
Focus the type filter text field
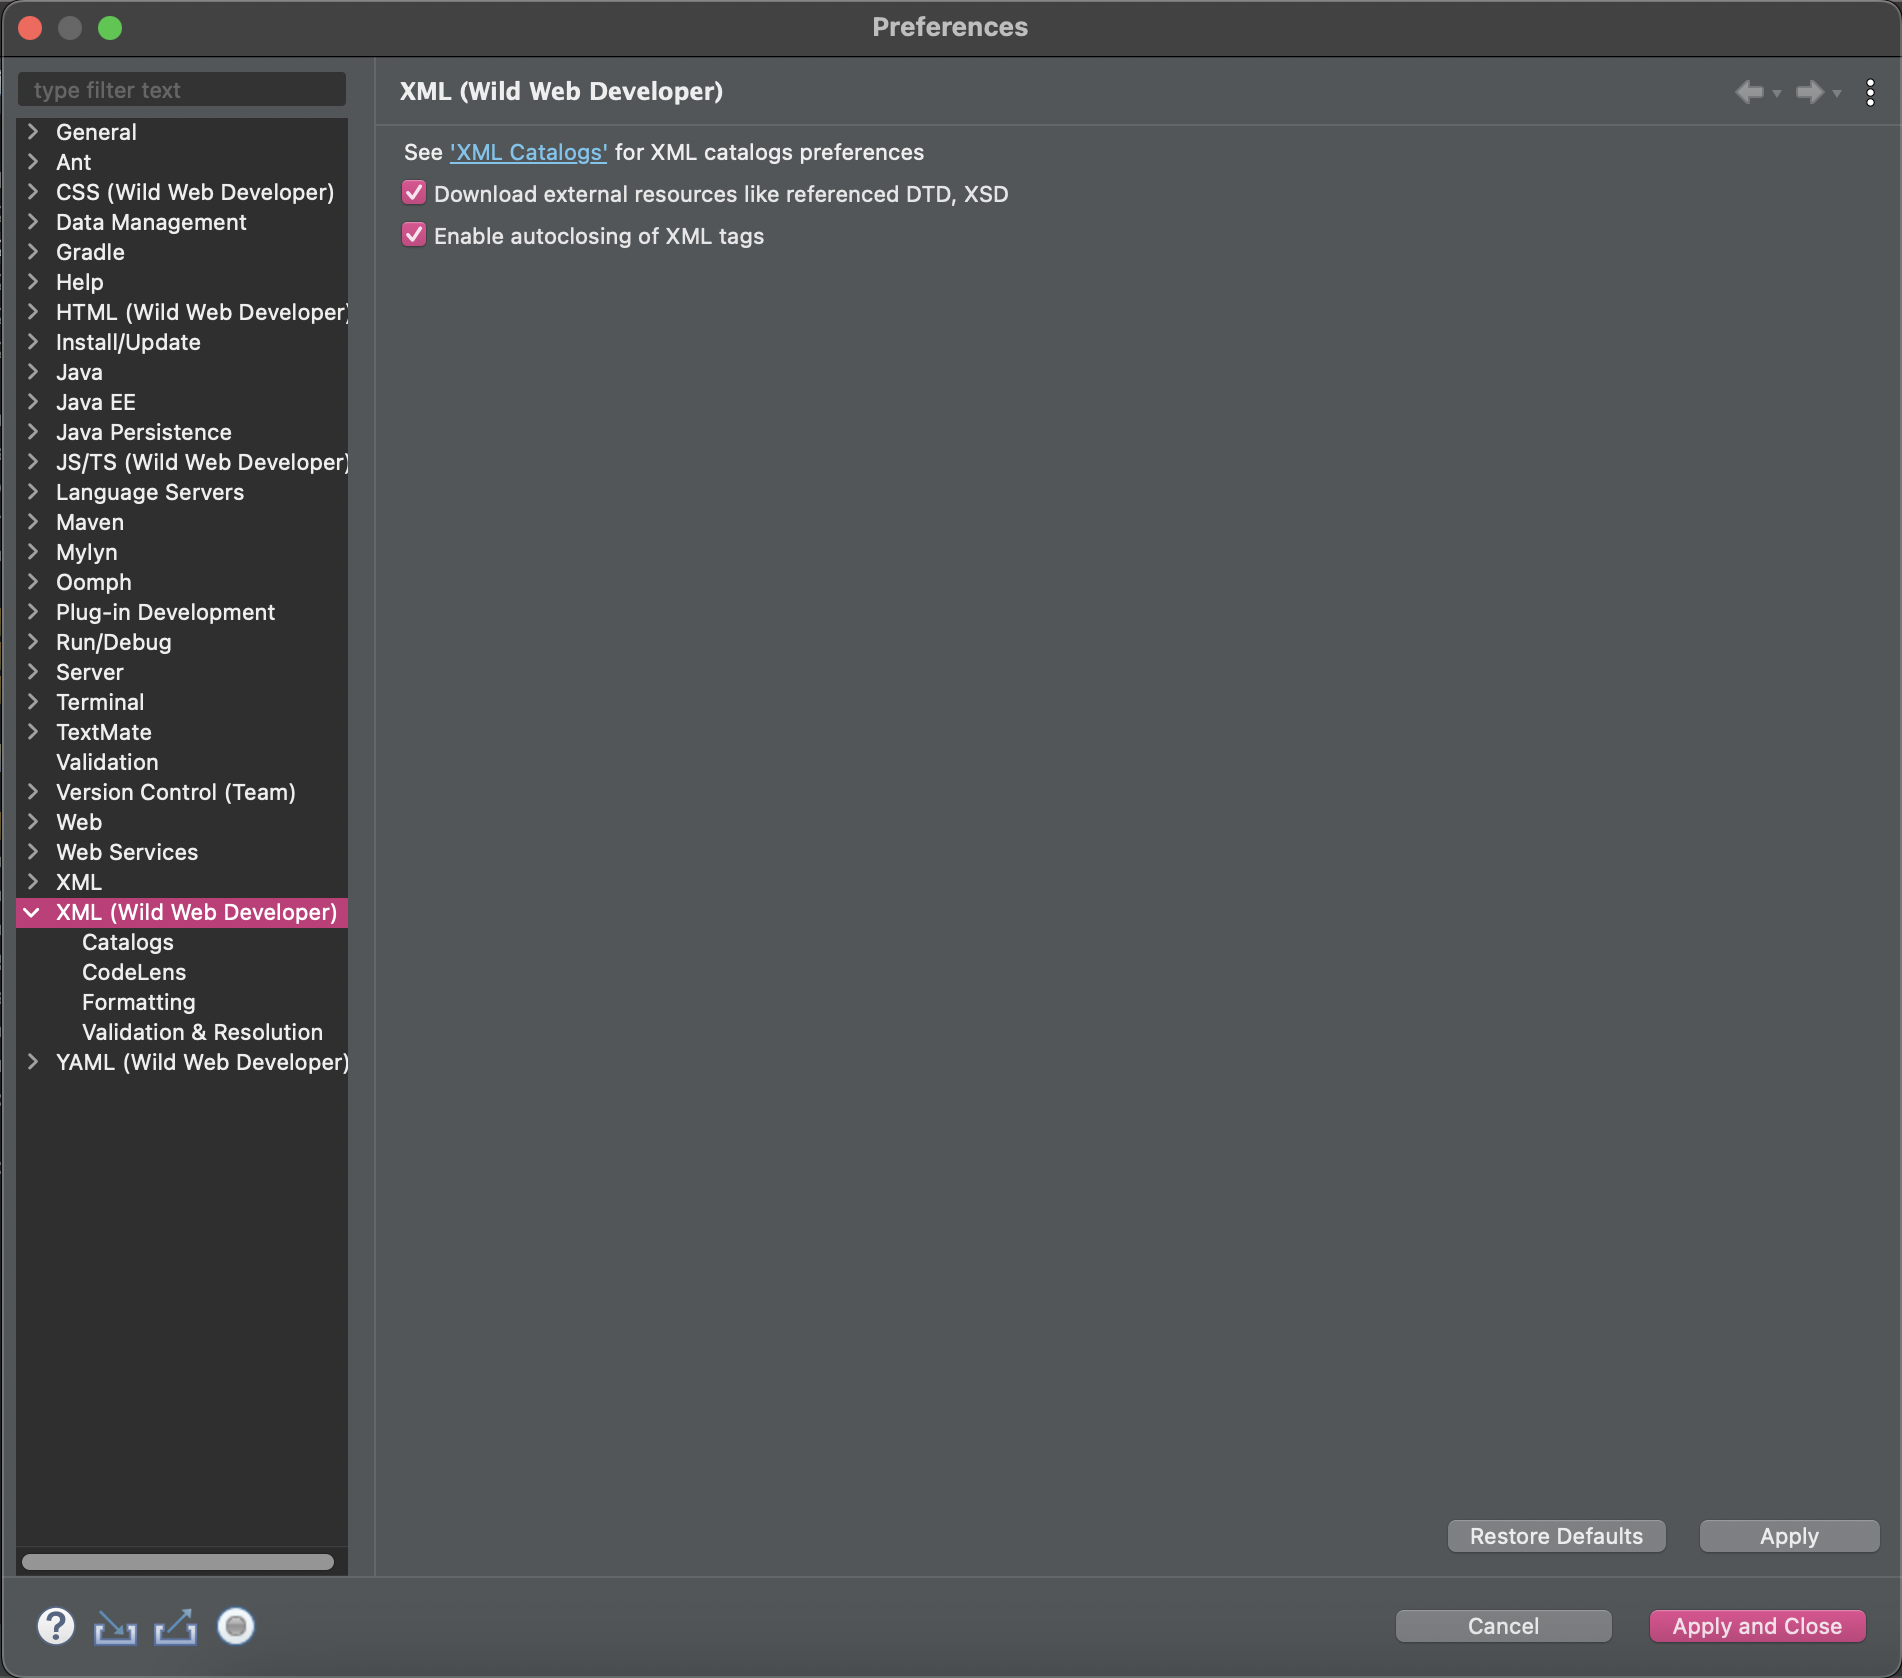coord(182,90)
